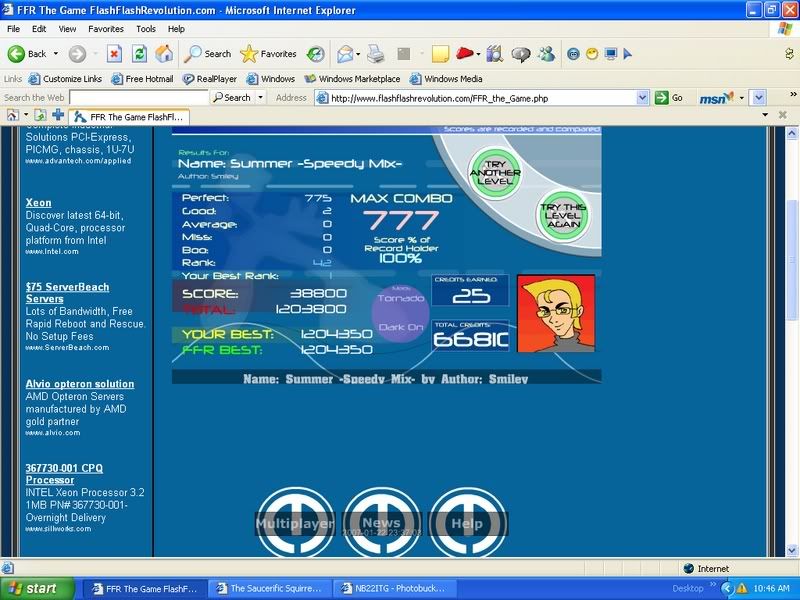Open the Back button history dropdown
This screenshot has width=800, height=600.
click(x=56, y=54)
